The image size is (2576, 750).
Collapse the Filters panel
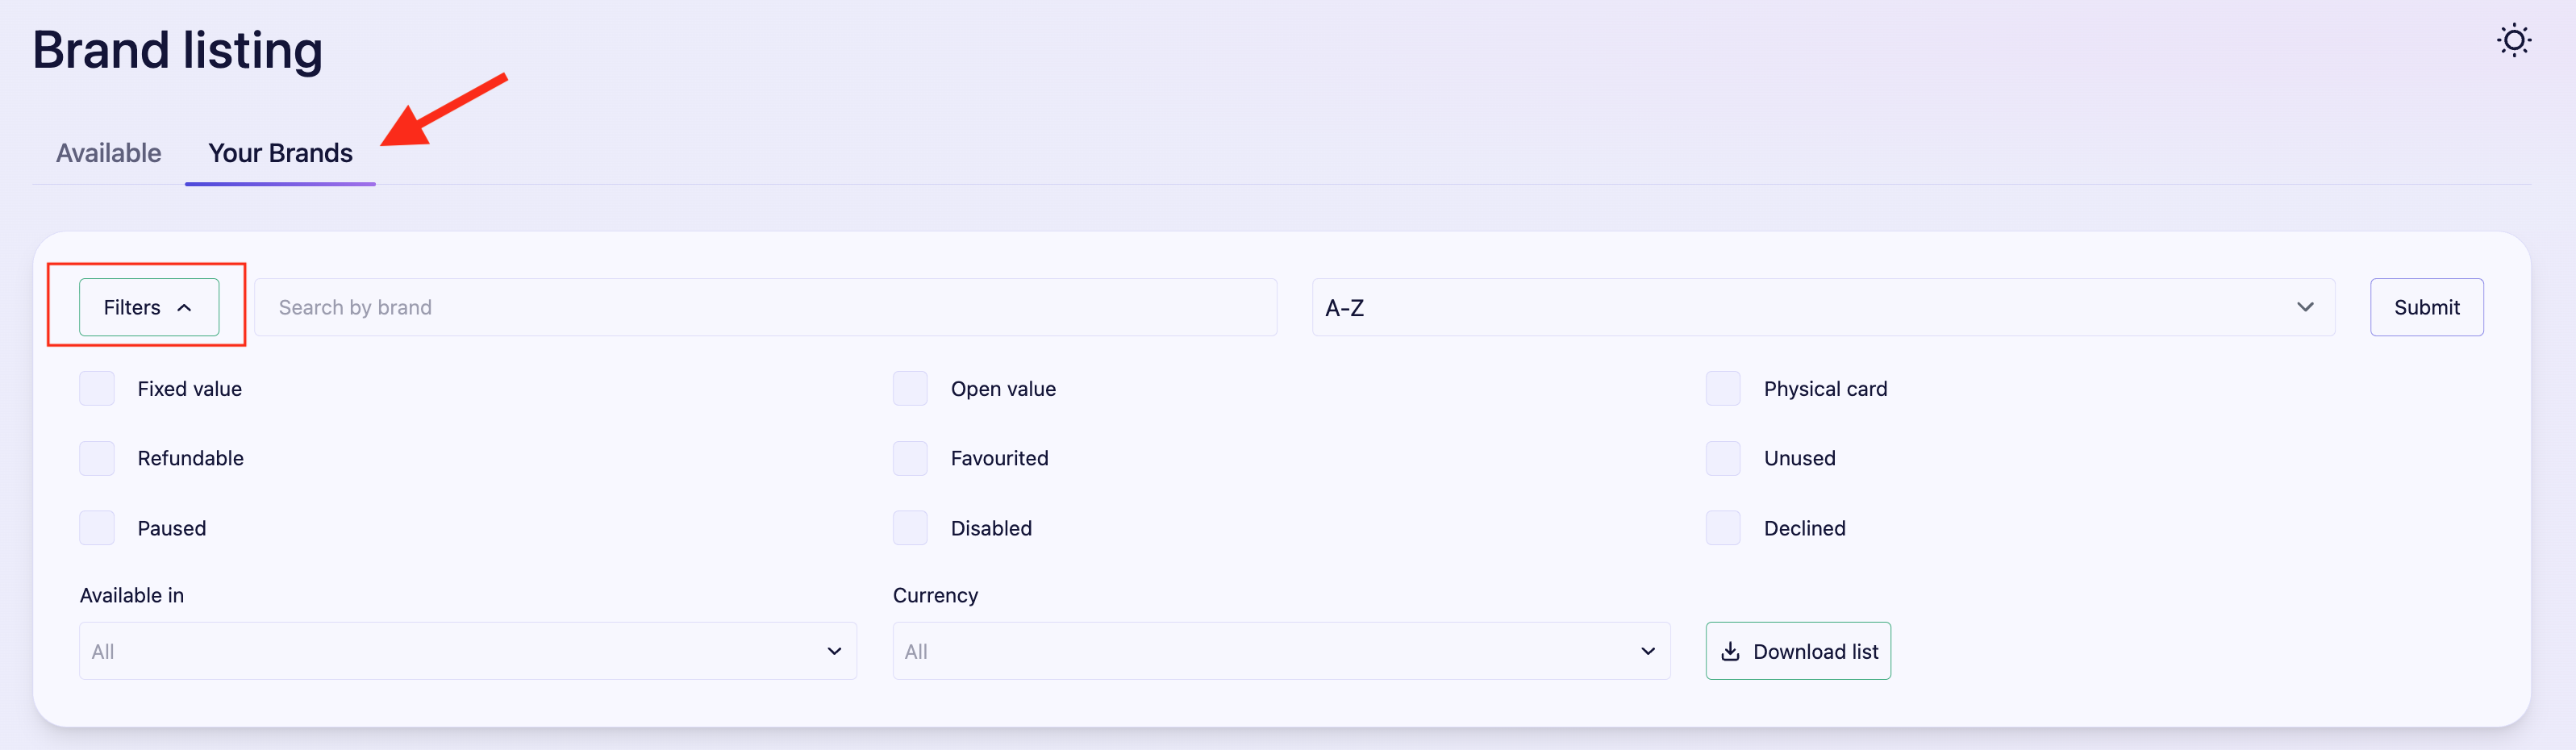(148, 308)
